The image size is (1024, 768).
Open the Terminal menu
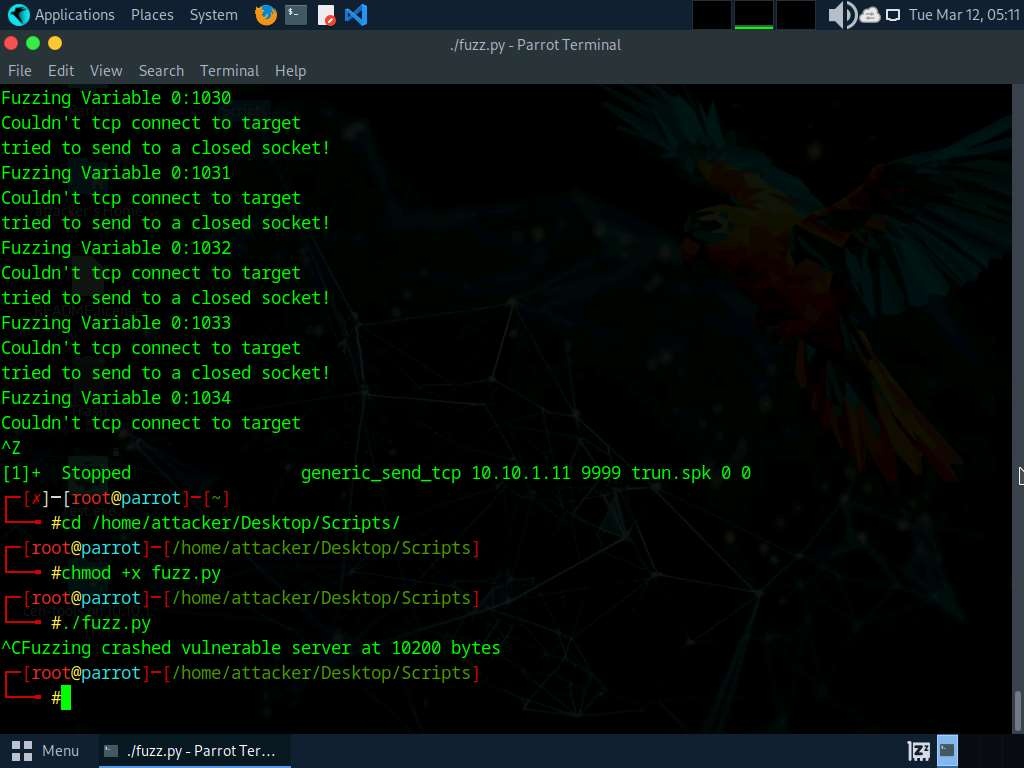pos(229,71)
